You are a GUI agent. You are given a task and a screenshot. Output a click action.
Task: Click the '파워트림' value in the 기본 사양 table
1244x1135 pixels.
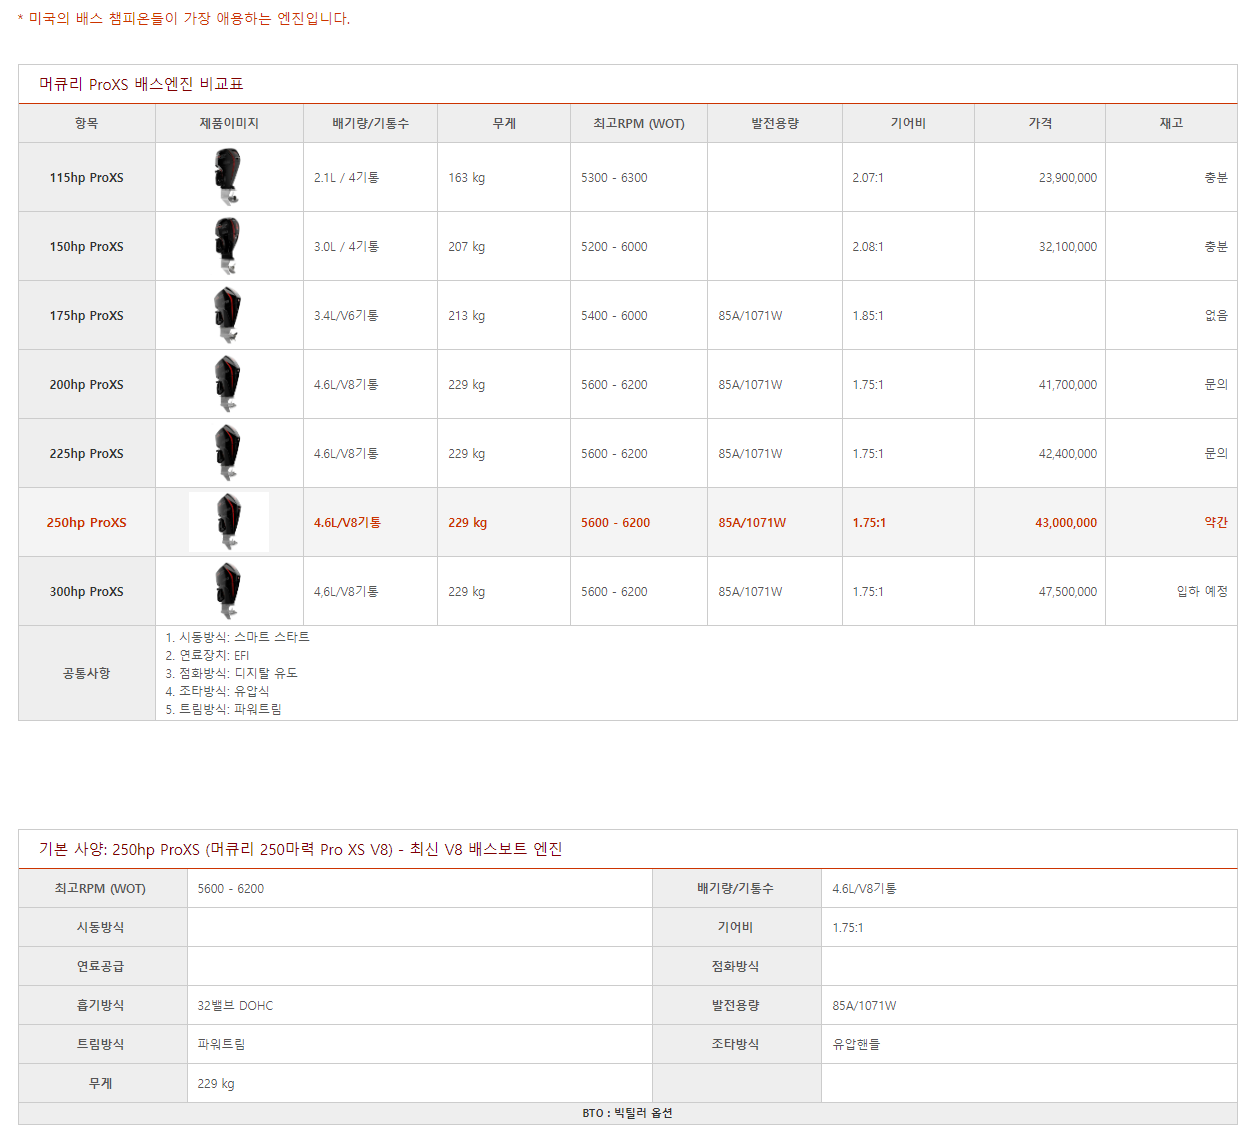click(x=221, y=1044)
